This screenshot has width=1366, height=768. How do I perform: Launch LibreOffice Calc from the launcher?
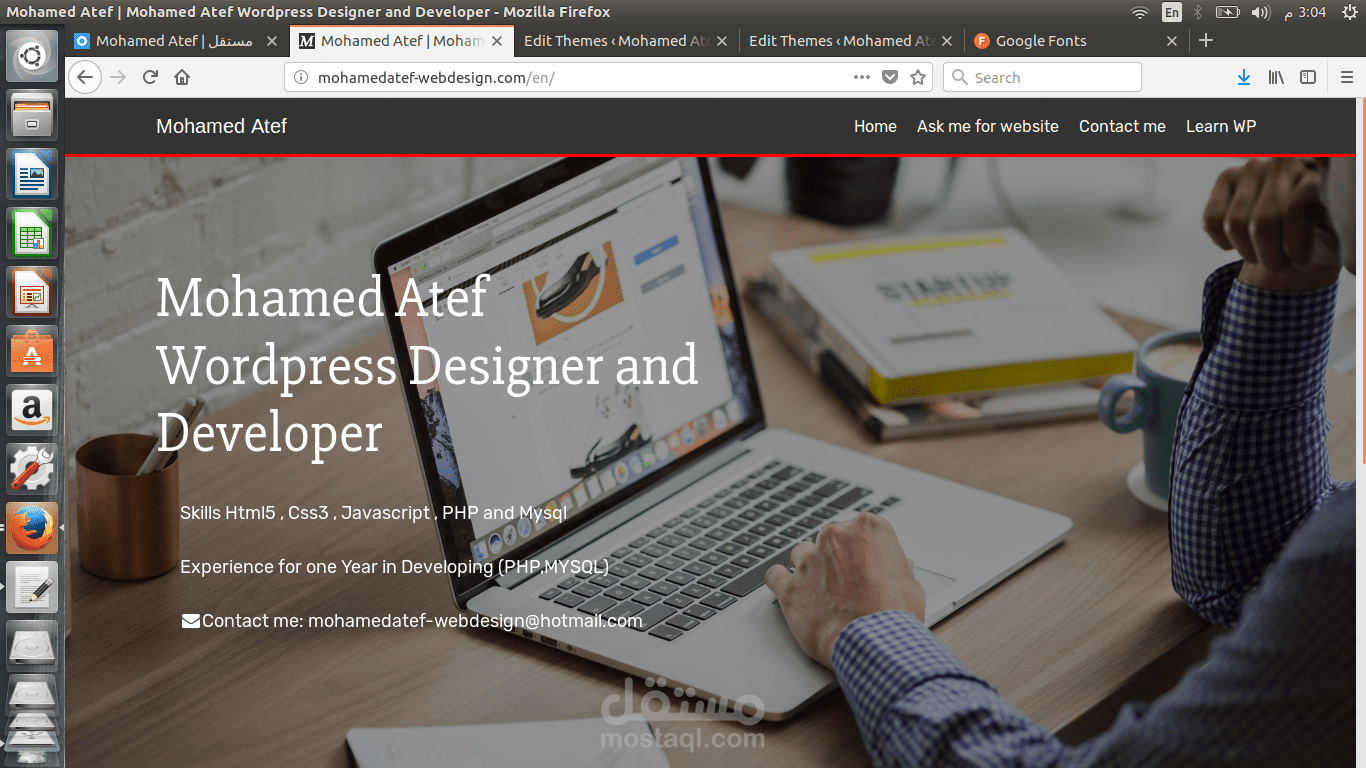pos(32,234)
